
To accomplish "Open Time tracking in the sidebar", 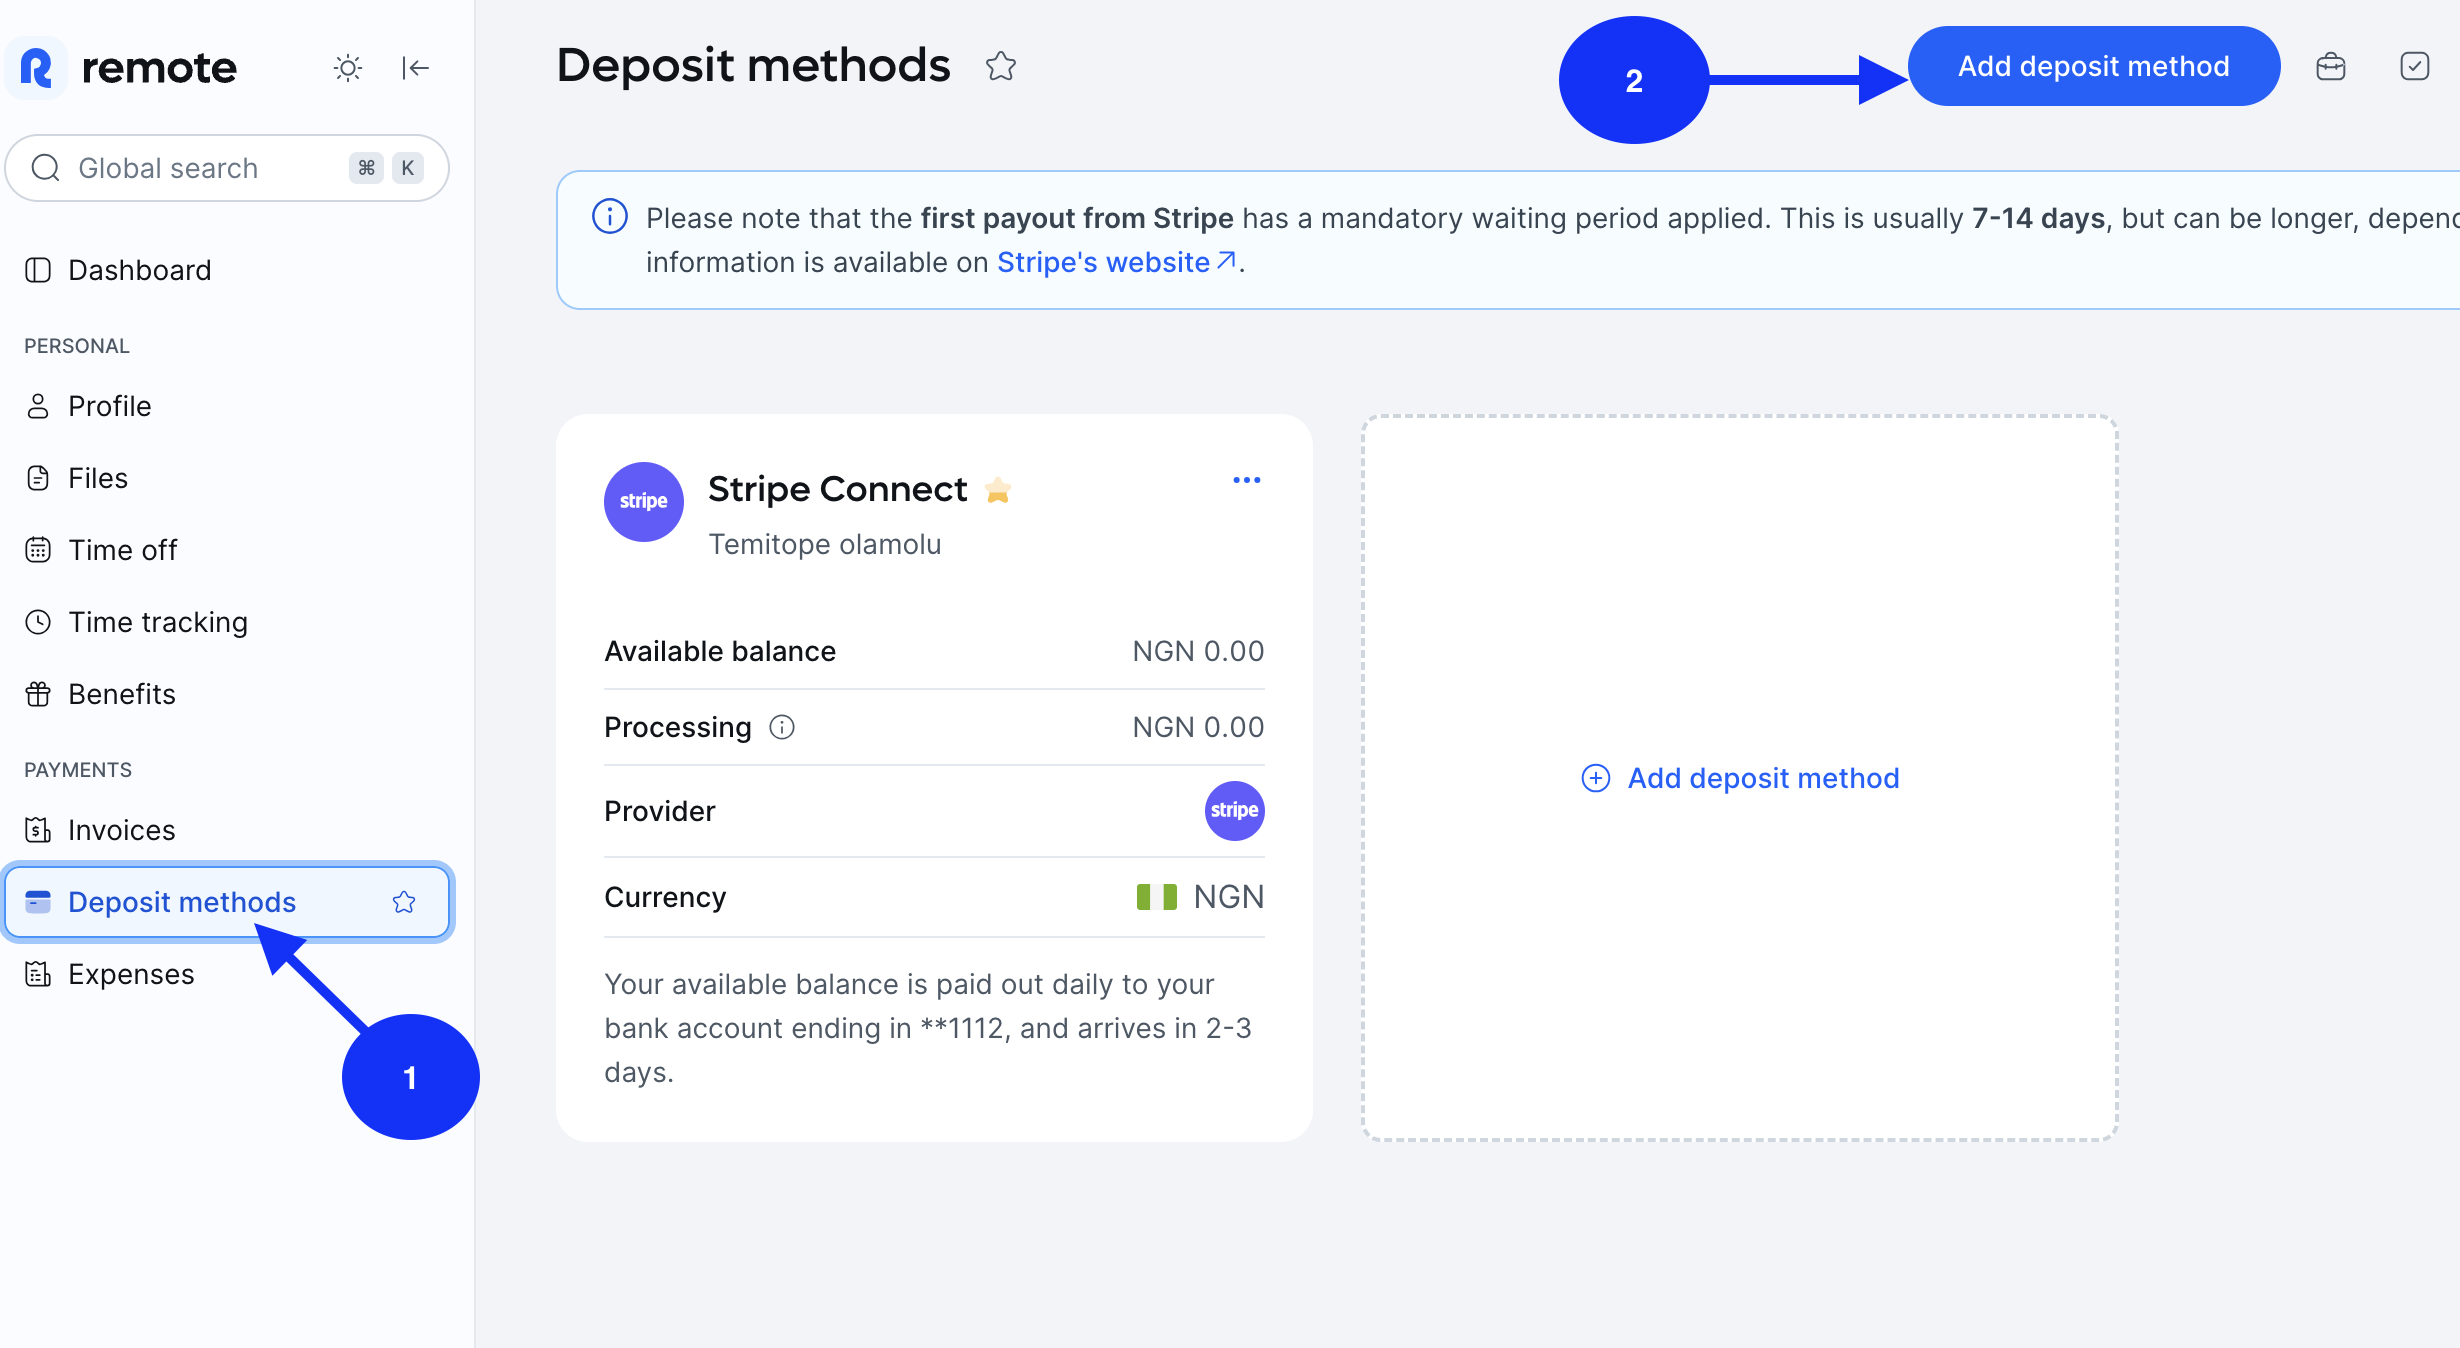I will [x=227, y=622].
